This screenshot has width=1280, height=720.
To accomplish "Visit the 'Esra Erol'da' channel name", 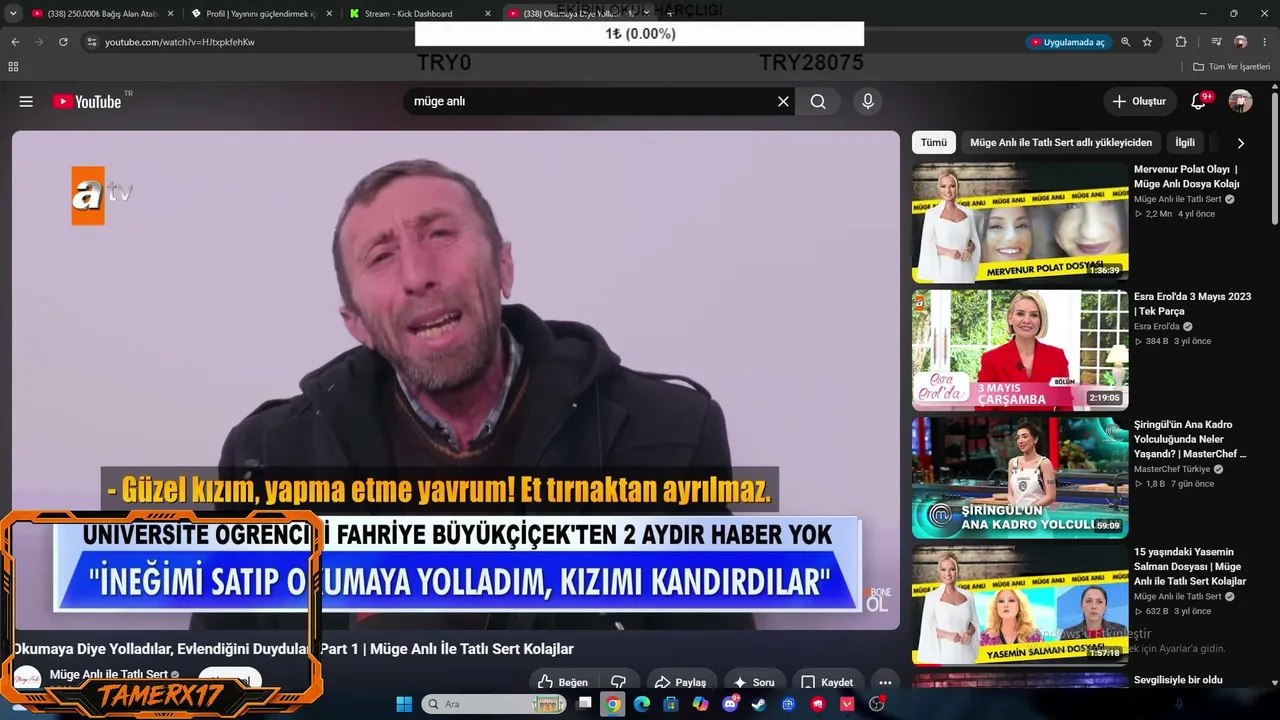I will click(x=1157, y=326).
